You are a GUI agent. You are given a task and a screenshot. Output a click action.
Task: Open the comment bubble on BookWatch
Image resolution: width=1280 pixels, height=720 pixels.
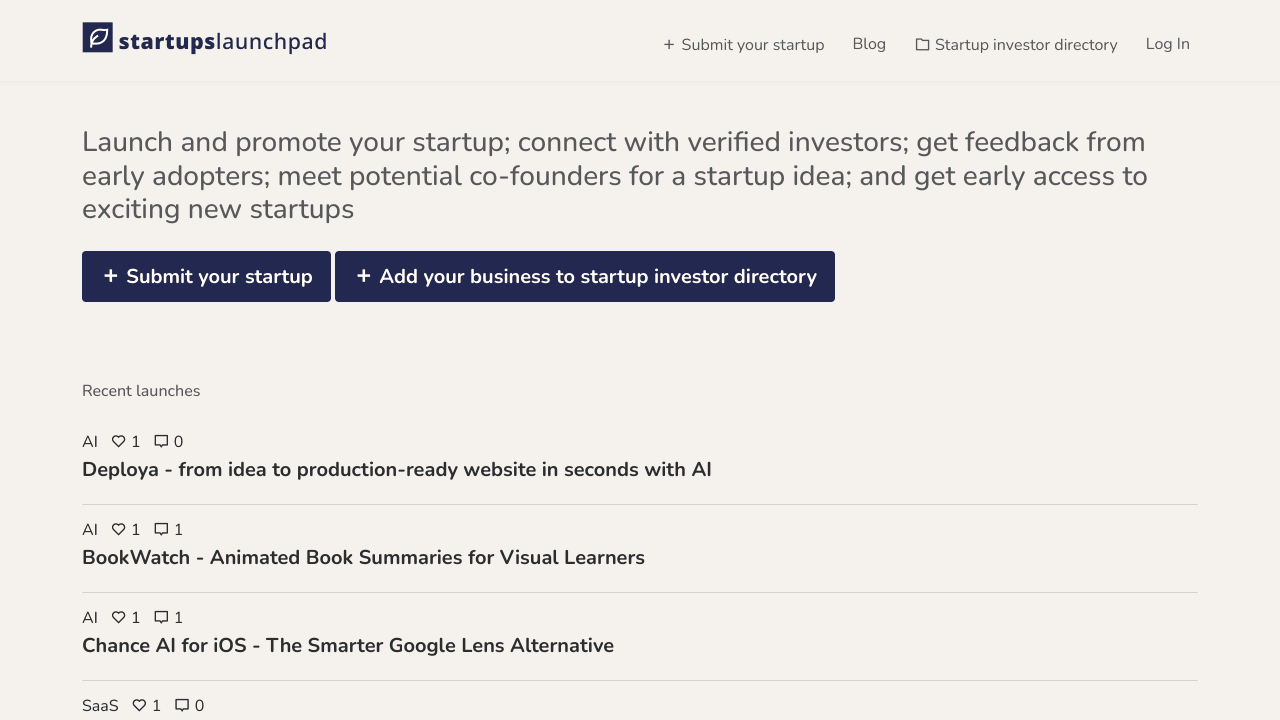point(161,529)
